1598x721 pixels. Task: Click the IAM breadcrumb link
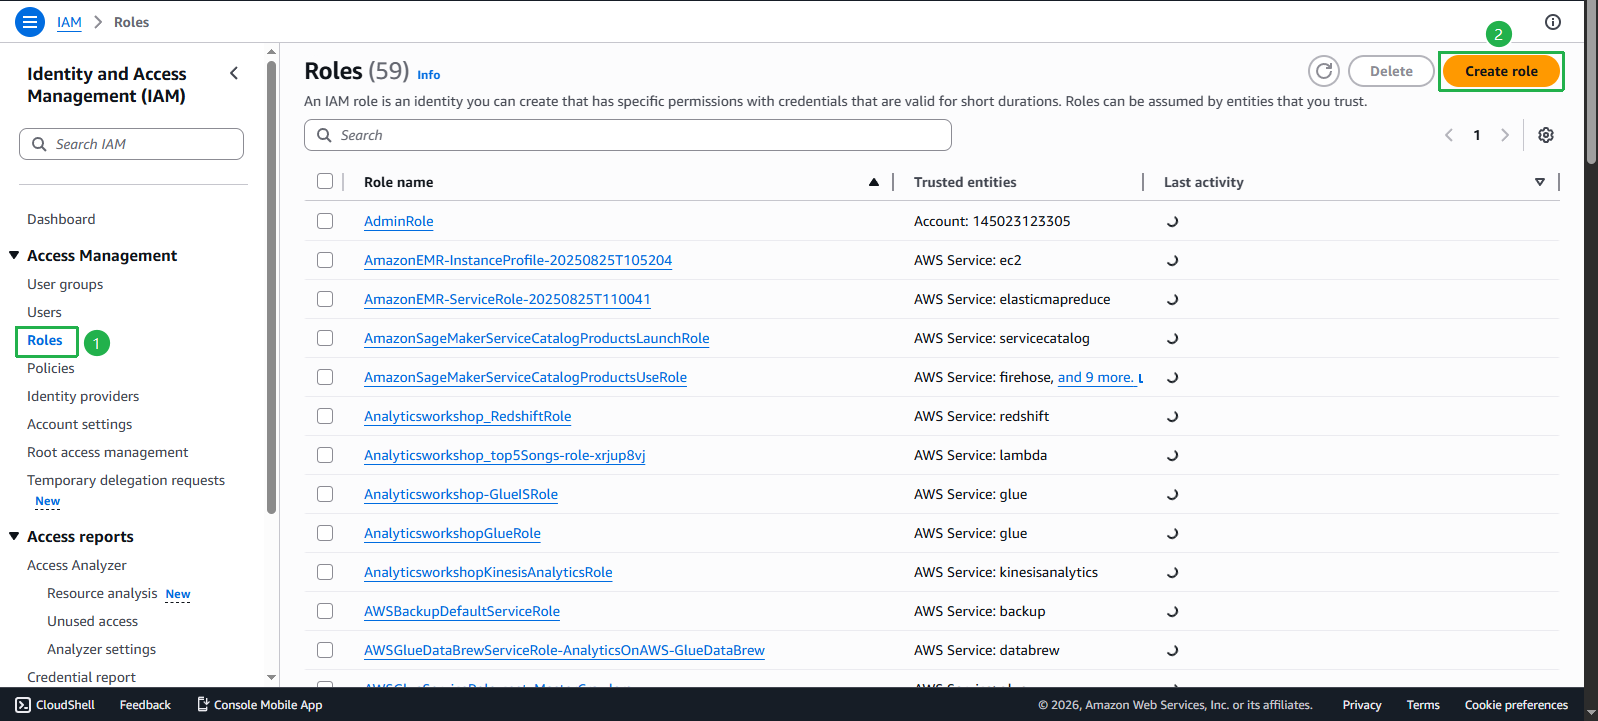[x=69, y=22]
